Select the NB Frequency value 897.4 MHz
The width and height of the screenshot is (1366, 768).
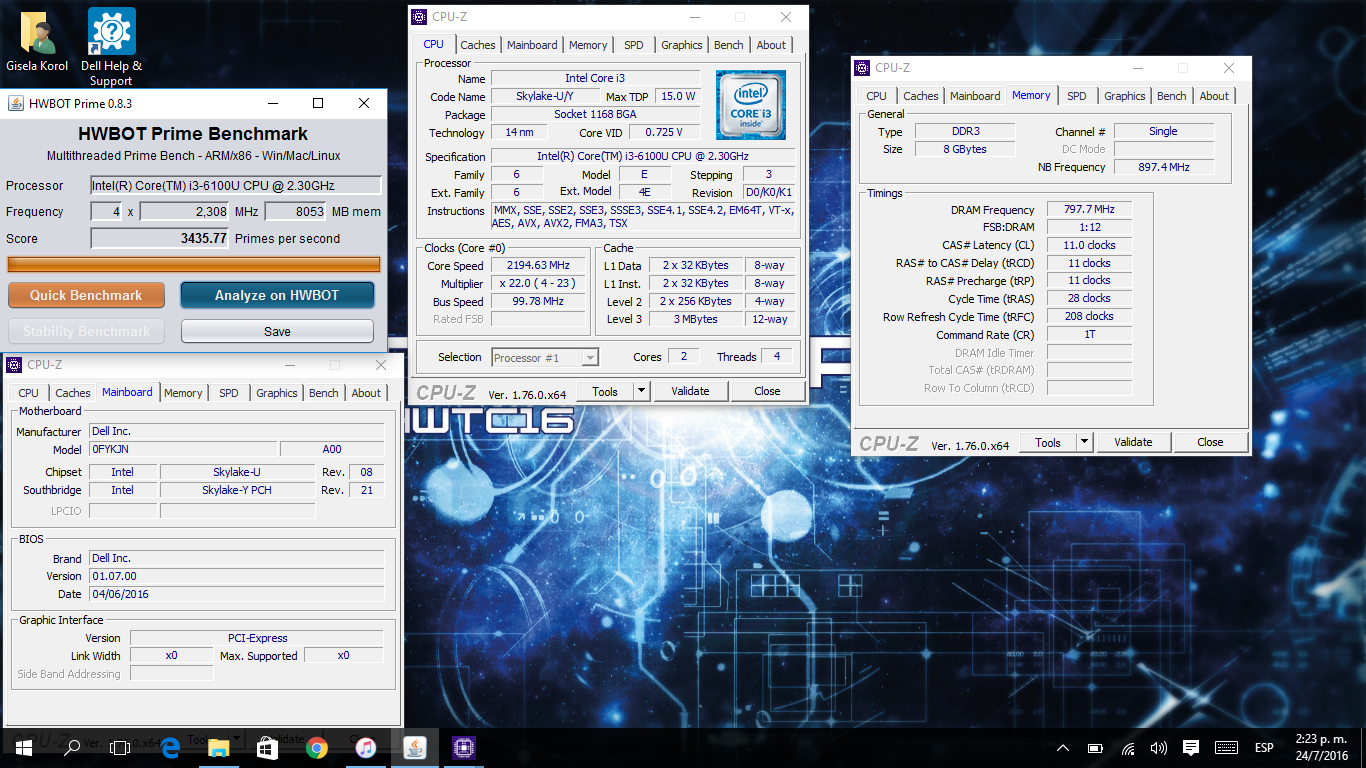(1164, 167)
